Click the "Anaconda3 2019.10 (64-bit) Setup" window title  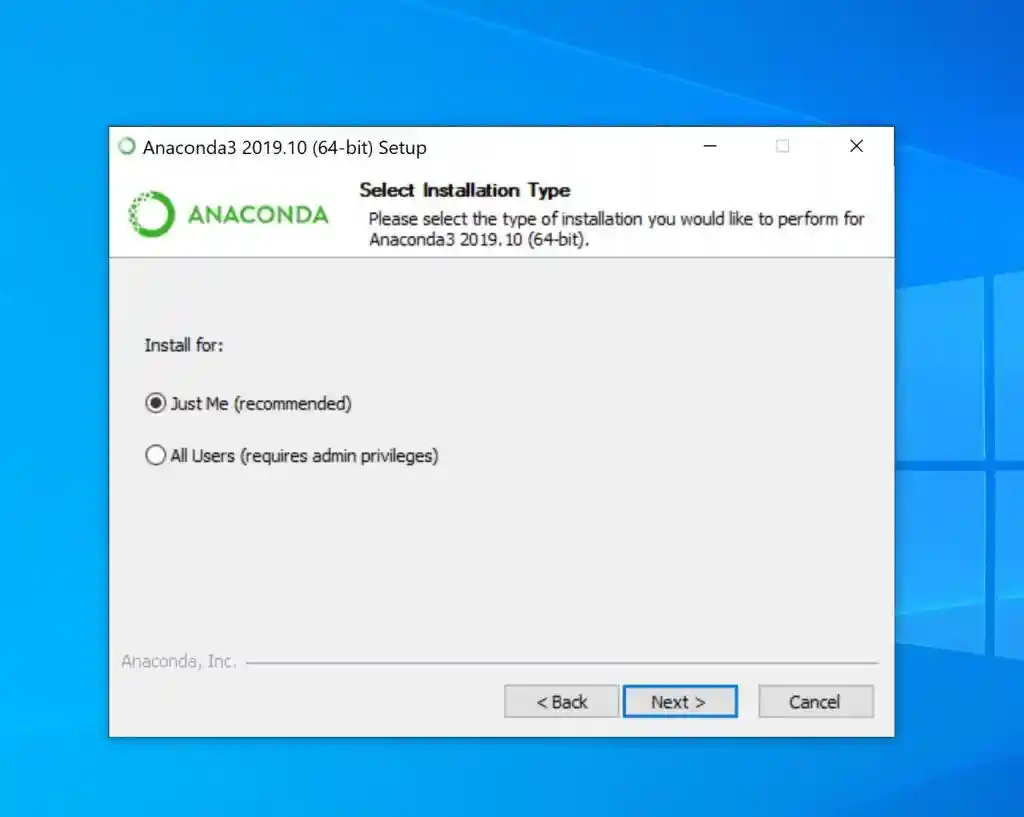285,148
